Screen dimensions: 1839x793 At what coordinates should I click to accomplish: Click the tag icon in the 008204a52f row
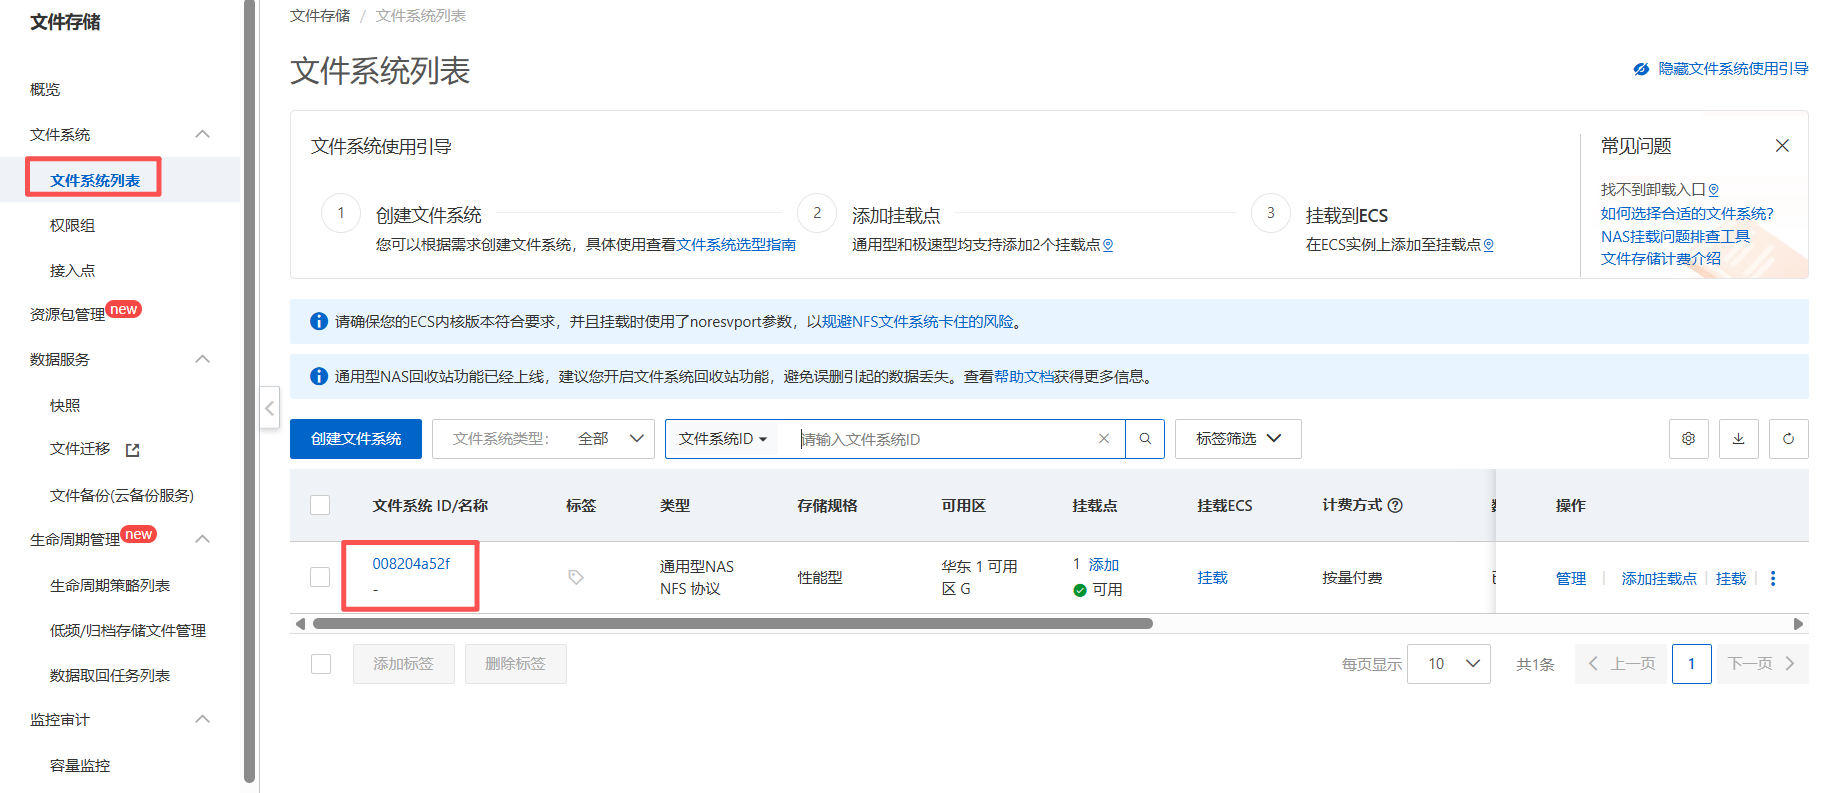click(x=576, y=577)
